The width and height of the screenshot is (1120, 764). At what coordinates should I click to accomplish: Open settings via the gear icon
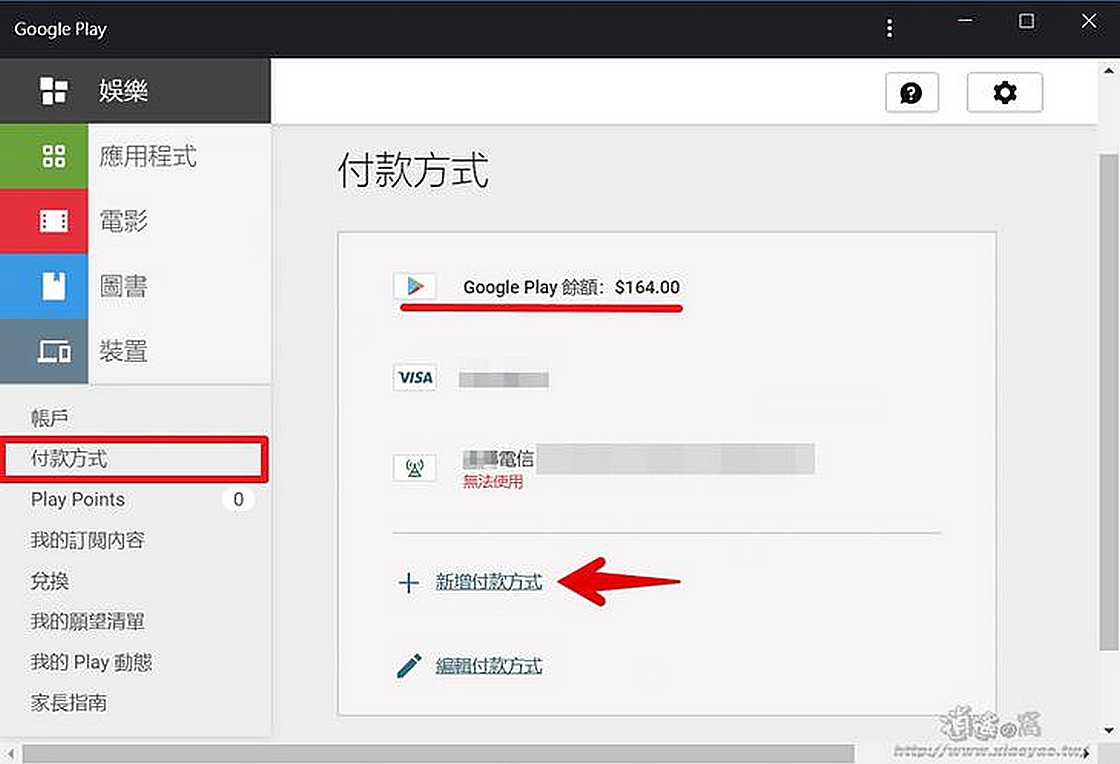pos(1004,93)
